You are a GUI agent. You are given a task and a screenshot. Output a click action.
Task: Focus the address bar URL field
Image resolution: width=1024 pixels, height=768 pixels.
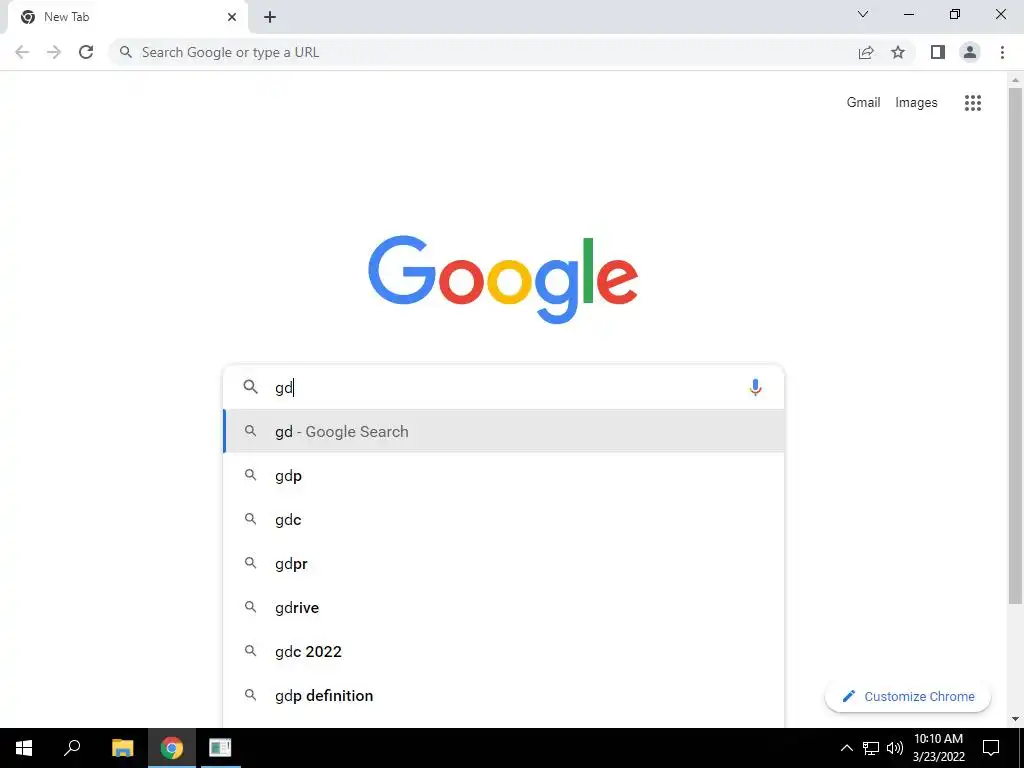[483, 52]
